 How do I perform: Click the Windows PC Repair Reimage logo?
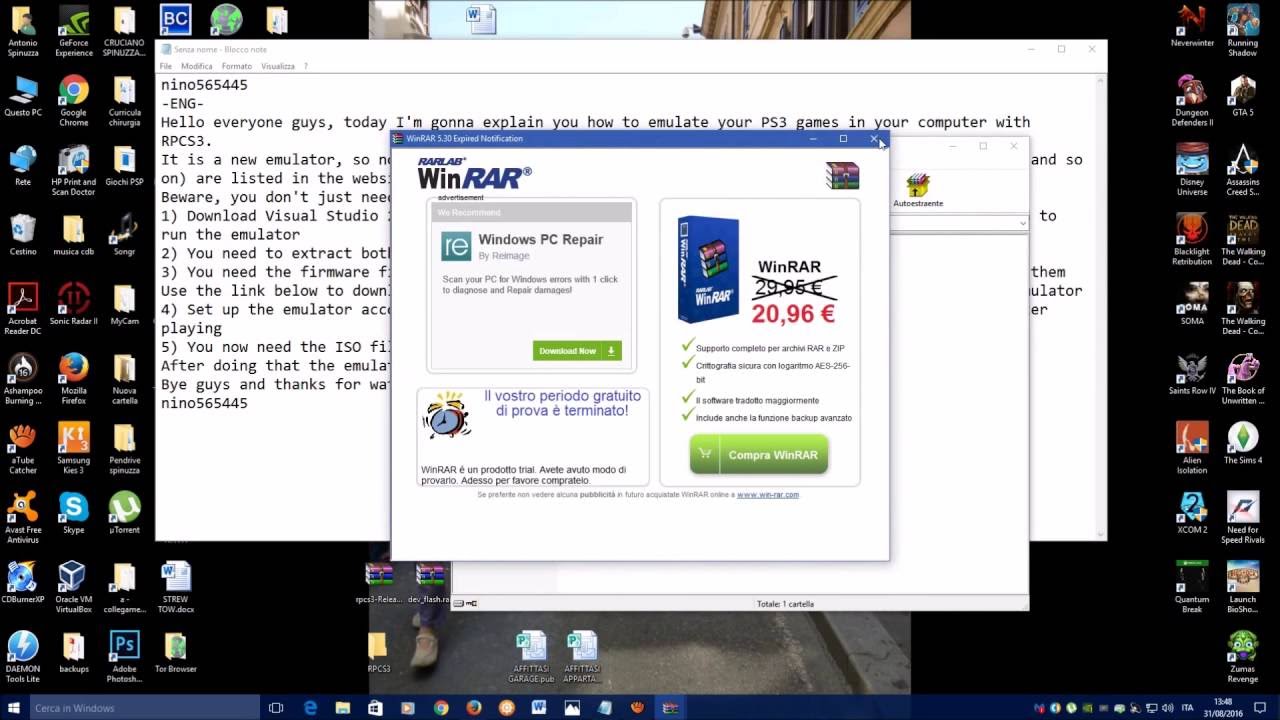pos(456,246)
